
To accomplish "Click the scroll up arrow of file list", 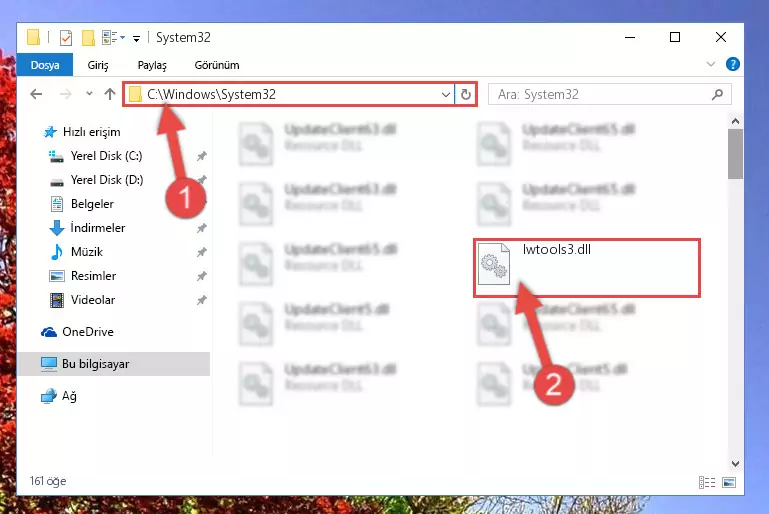I will (735, 121).
